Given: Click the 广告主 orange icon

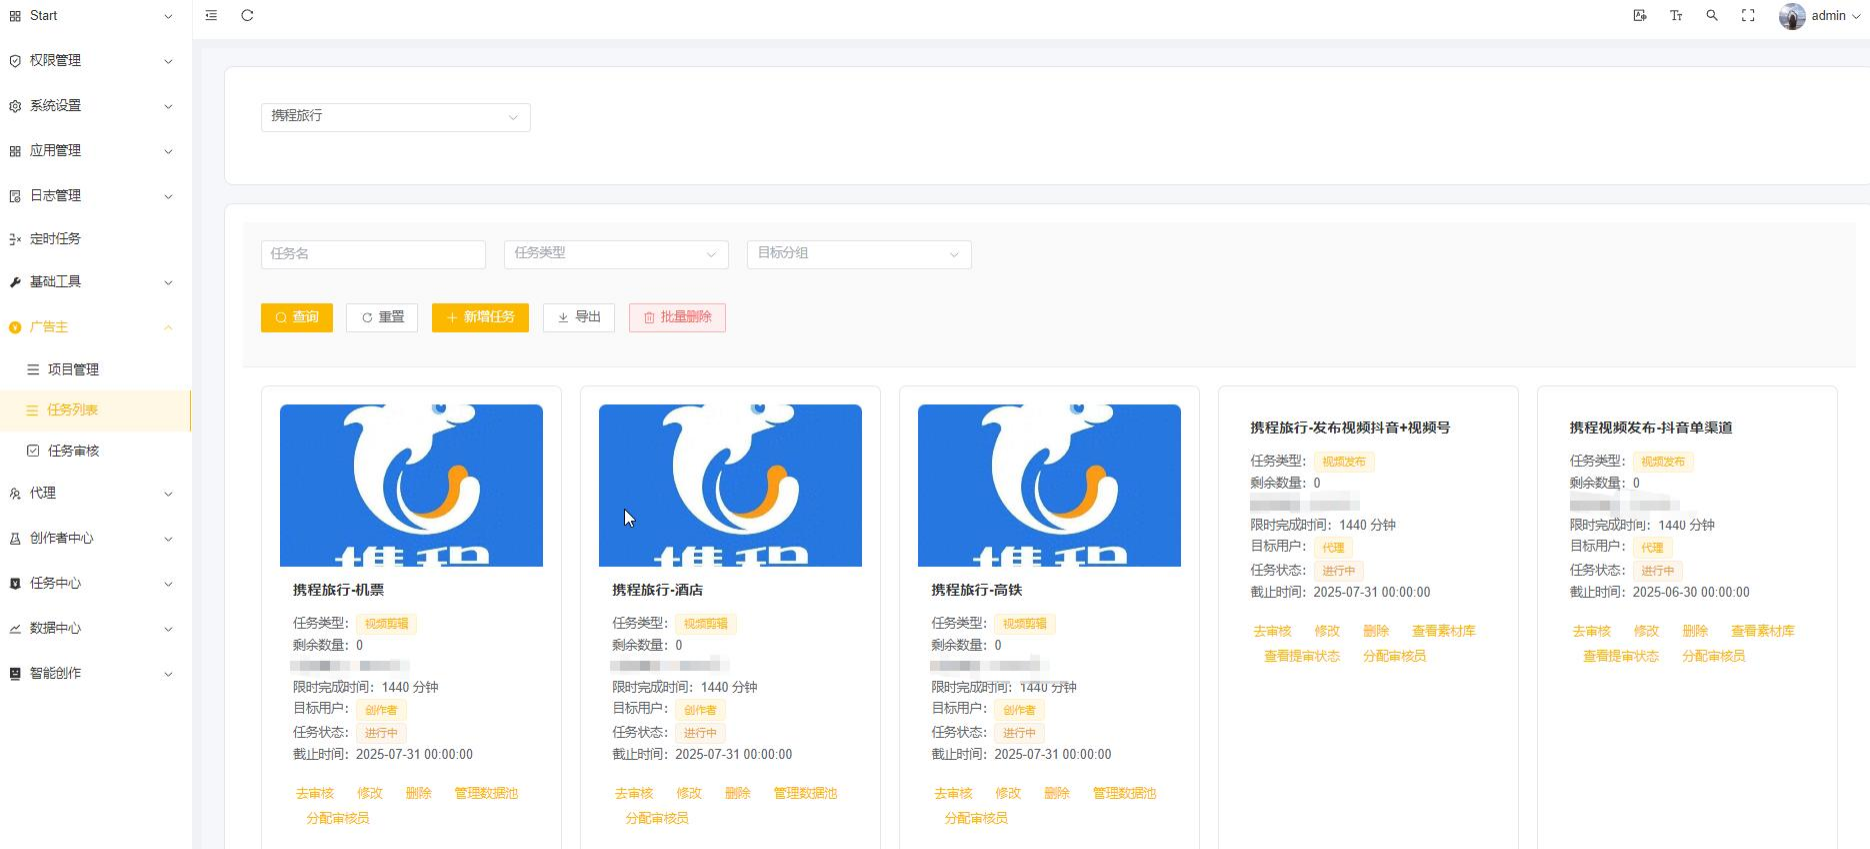Looking at the screenshot, I should point(15,327).
